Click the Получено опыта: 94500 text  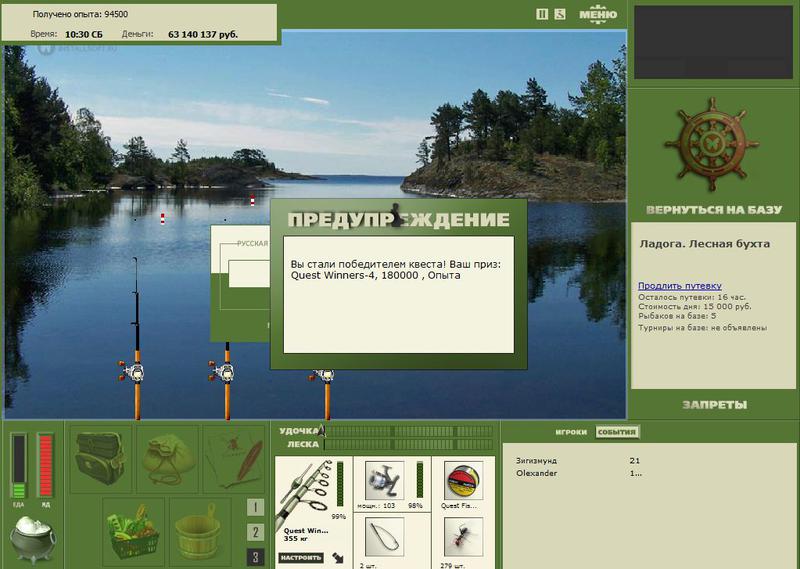coord(80,14)
